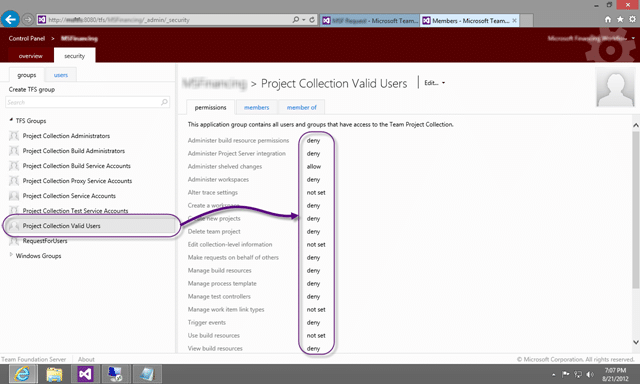The height and width of the screenshot is (384, 640).
Task: Select Project Collection Administrators group
Action: [66, 136]
